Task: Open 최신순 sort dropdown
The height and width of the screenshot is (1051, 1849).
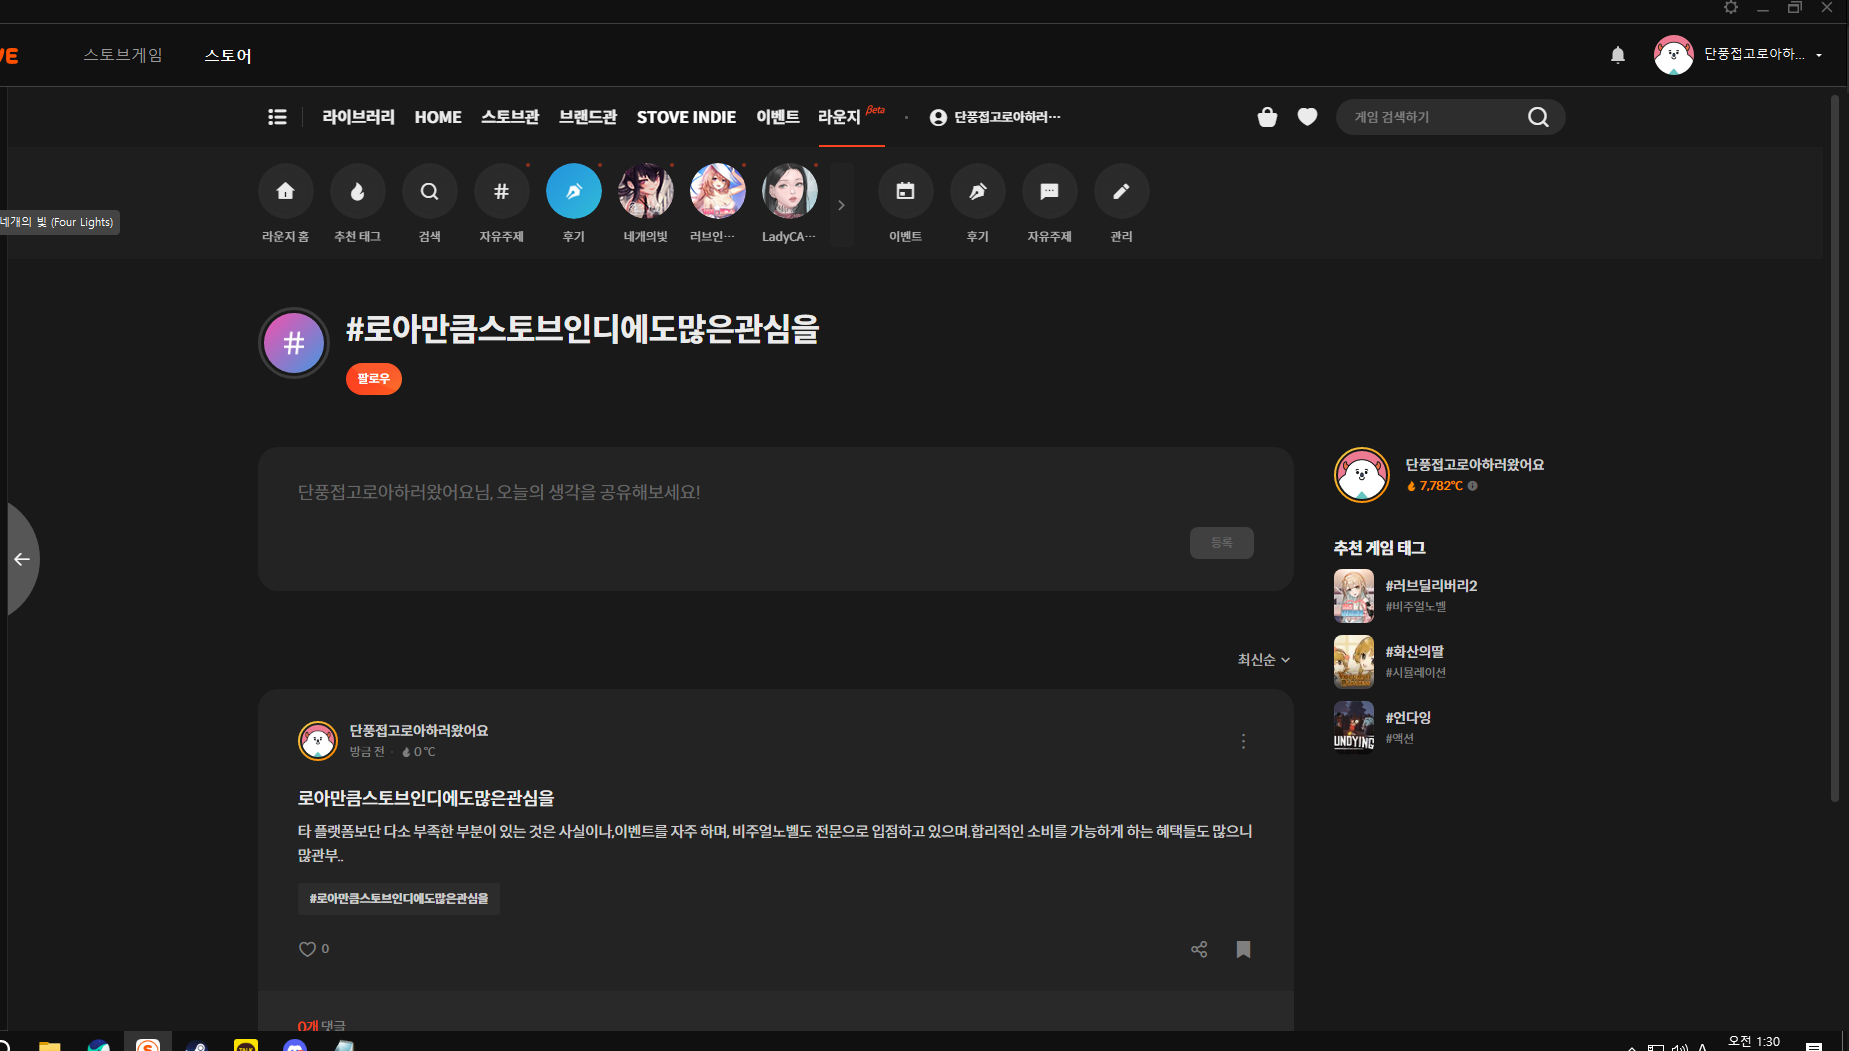Action: [x=1263, y=659]
